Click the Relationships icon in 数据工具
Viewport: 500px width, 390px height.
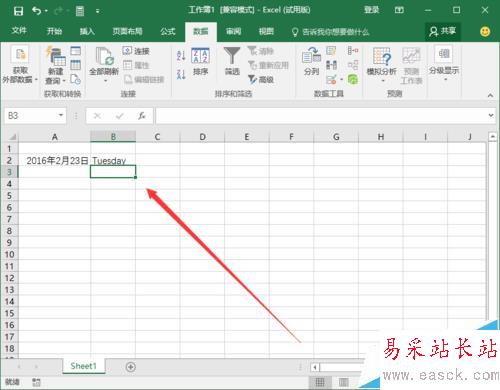[x=353, y=65]
